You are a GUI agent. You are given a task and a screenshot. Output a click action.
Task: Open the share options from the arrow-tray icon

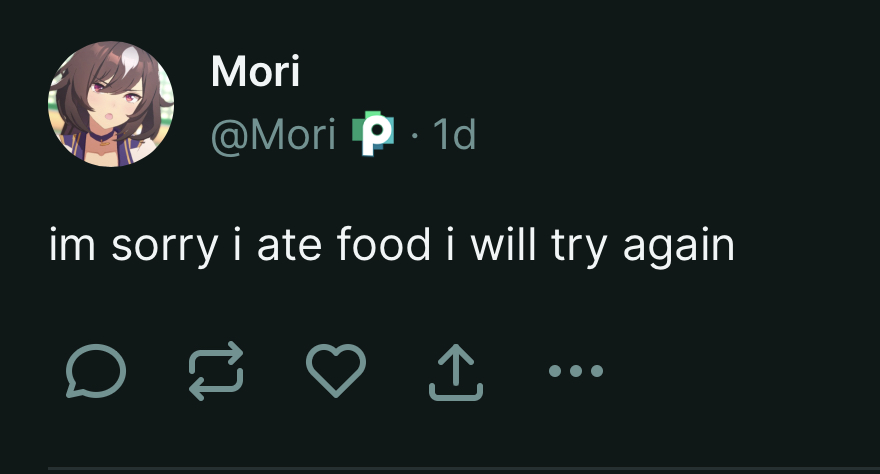[456, 371]
